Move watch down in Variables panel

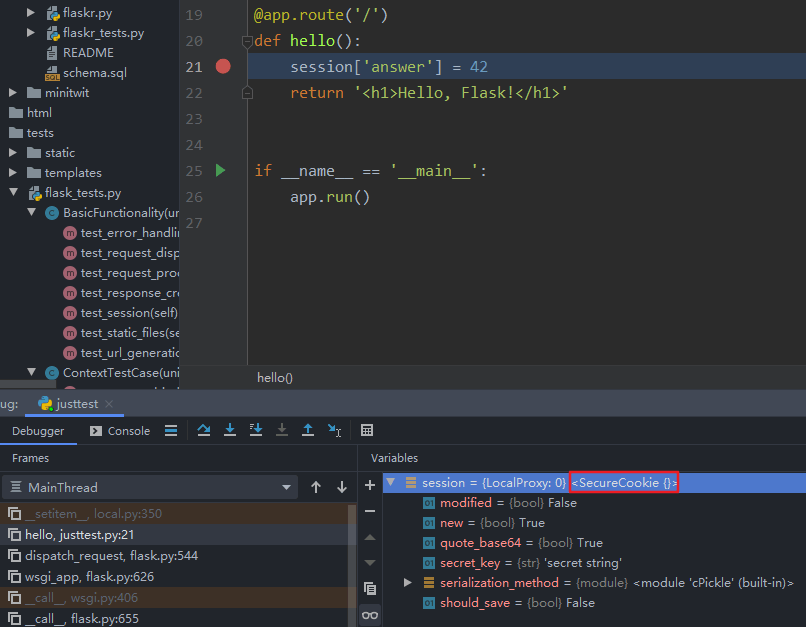370,562
